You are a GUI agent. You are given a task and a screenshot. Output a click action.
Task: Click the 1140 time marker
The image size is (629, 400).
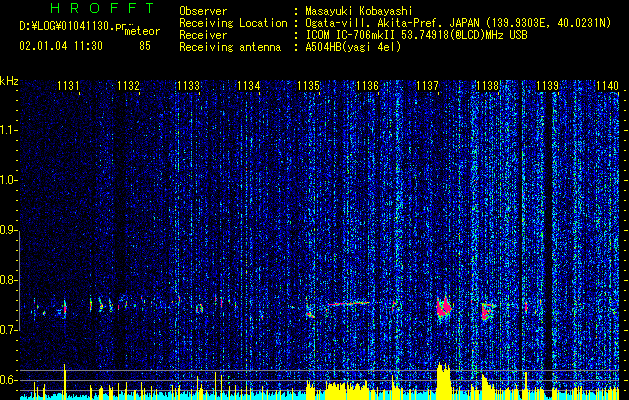607,85
